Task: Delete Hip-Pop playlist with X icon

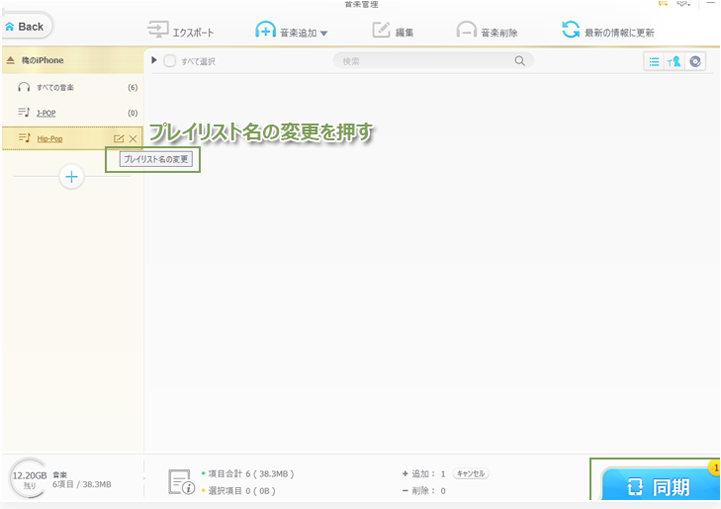Action: (x=133, y=138)
